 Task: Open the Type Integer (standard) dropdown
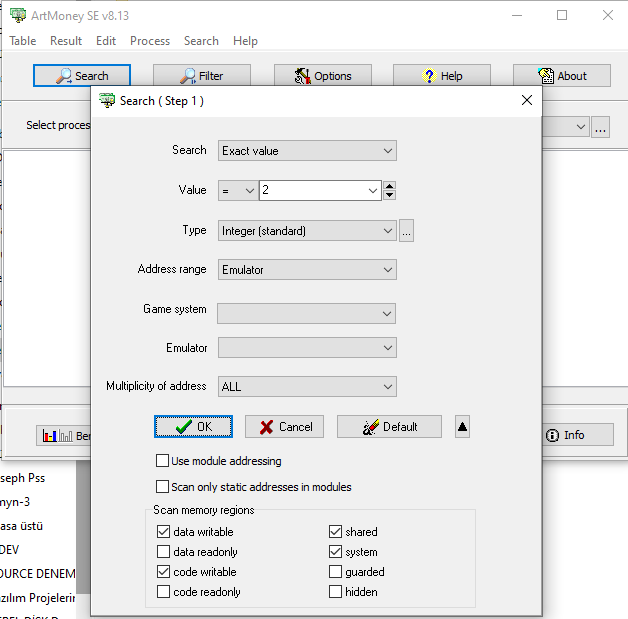(x=307, y=231)
